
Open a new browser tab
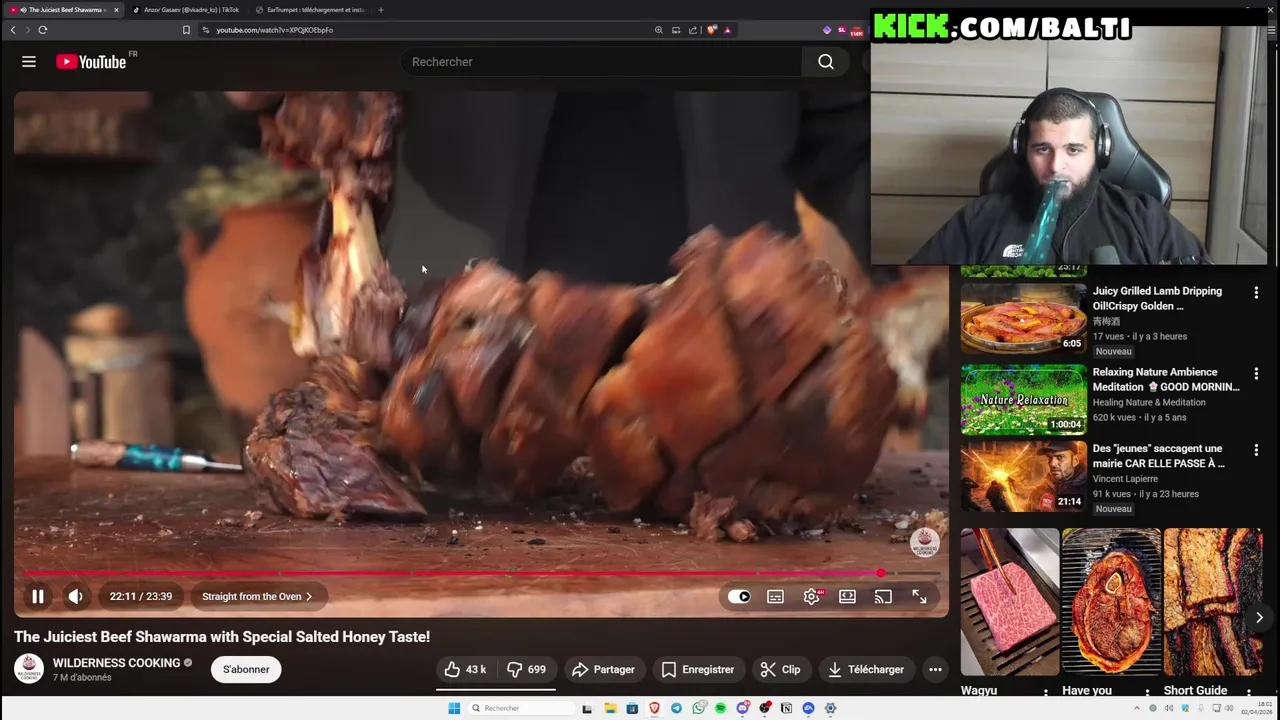(380, 10)
